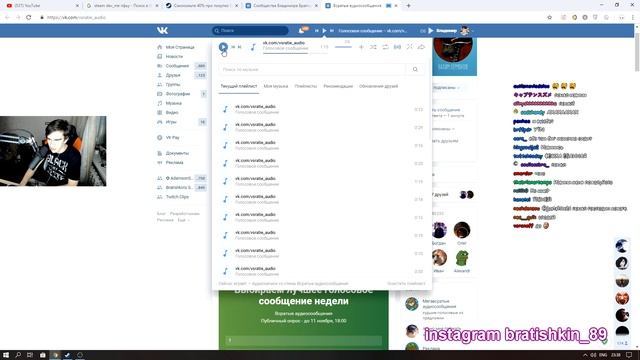The height and width of the screenshot is (360, 640).
Task: Switch to the YouTube browser tab
Action: coord(43,6)
